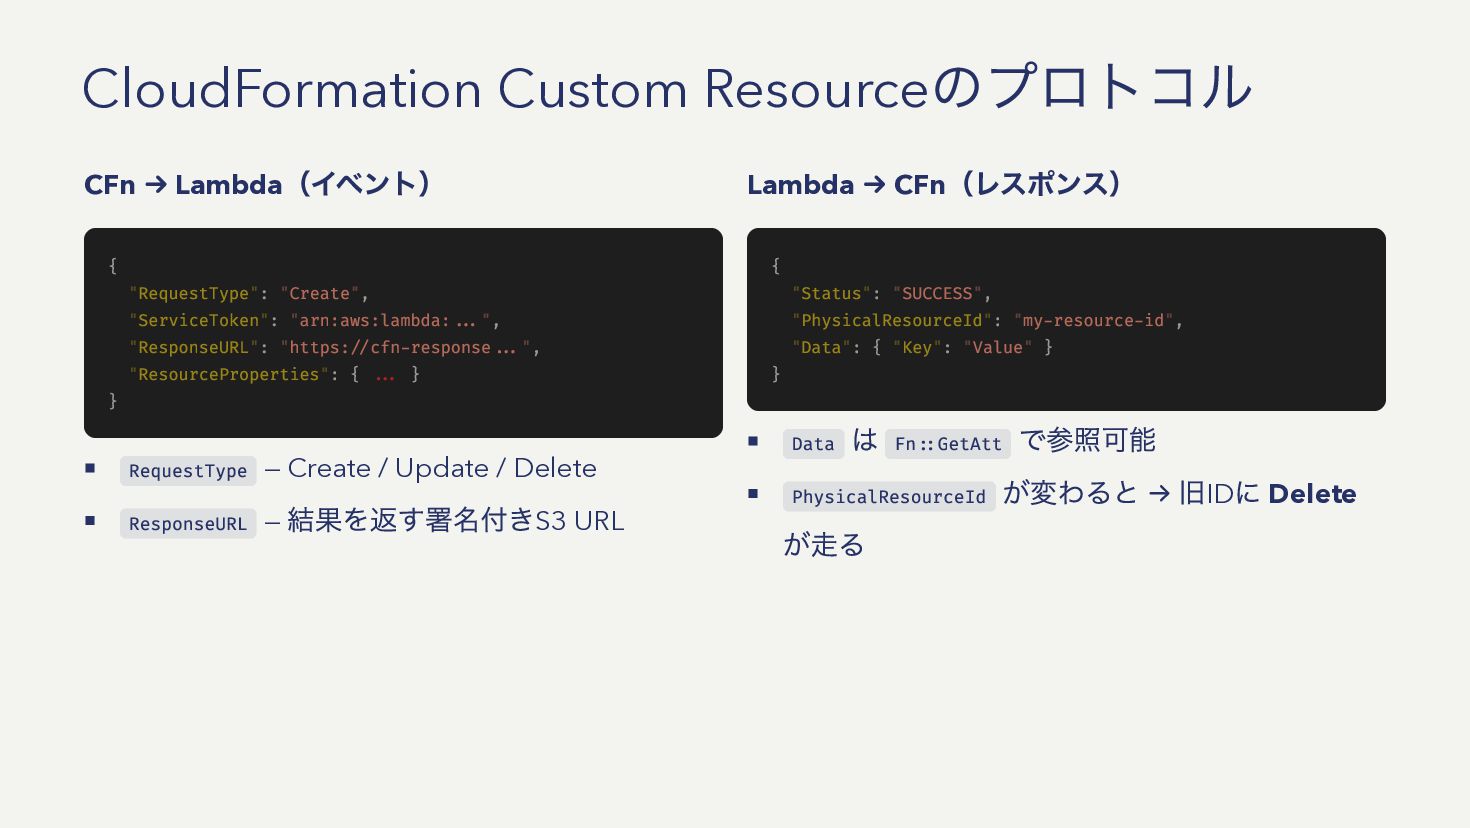
Task: Click the Fn::GetAtt inline code tag
Action: pos(948,444)
